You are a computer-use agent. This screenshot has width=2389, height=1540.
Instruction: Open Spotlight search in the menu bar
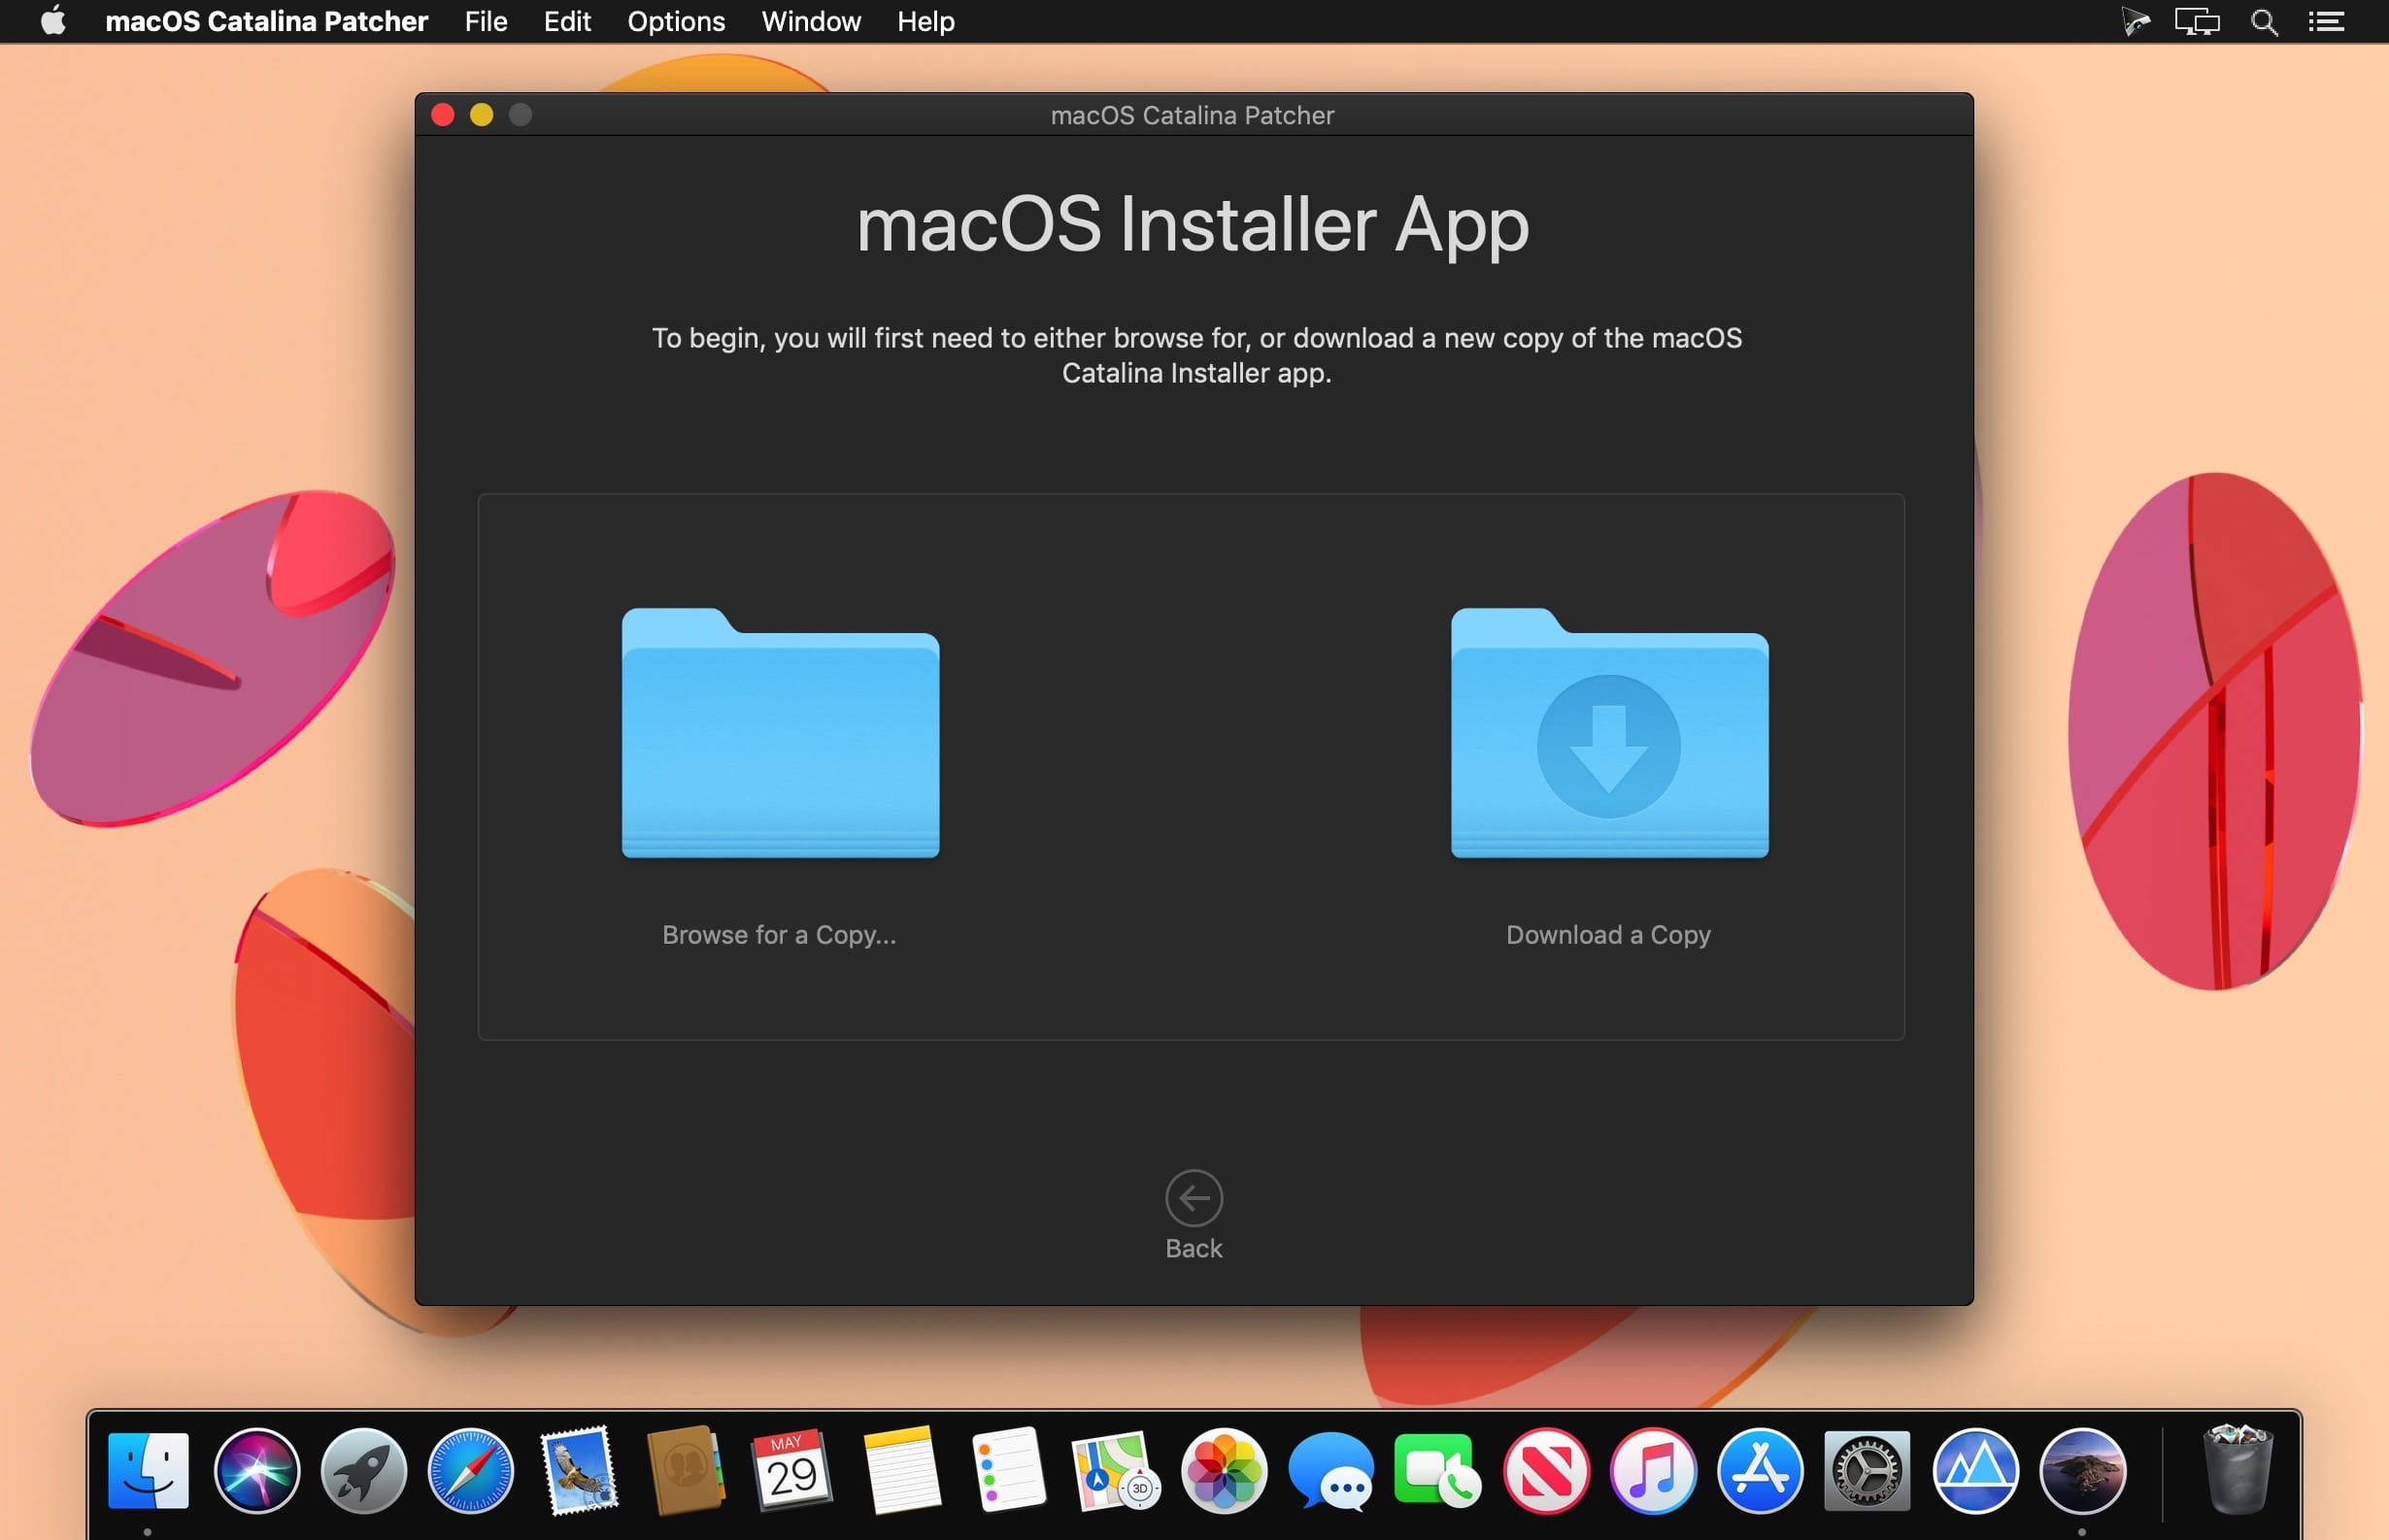(x=2265, y=21)
